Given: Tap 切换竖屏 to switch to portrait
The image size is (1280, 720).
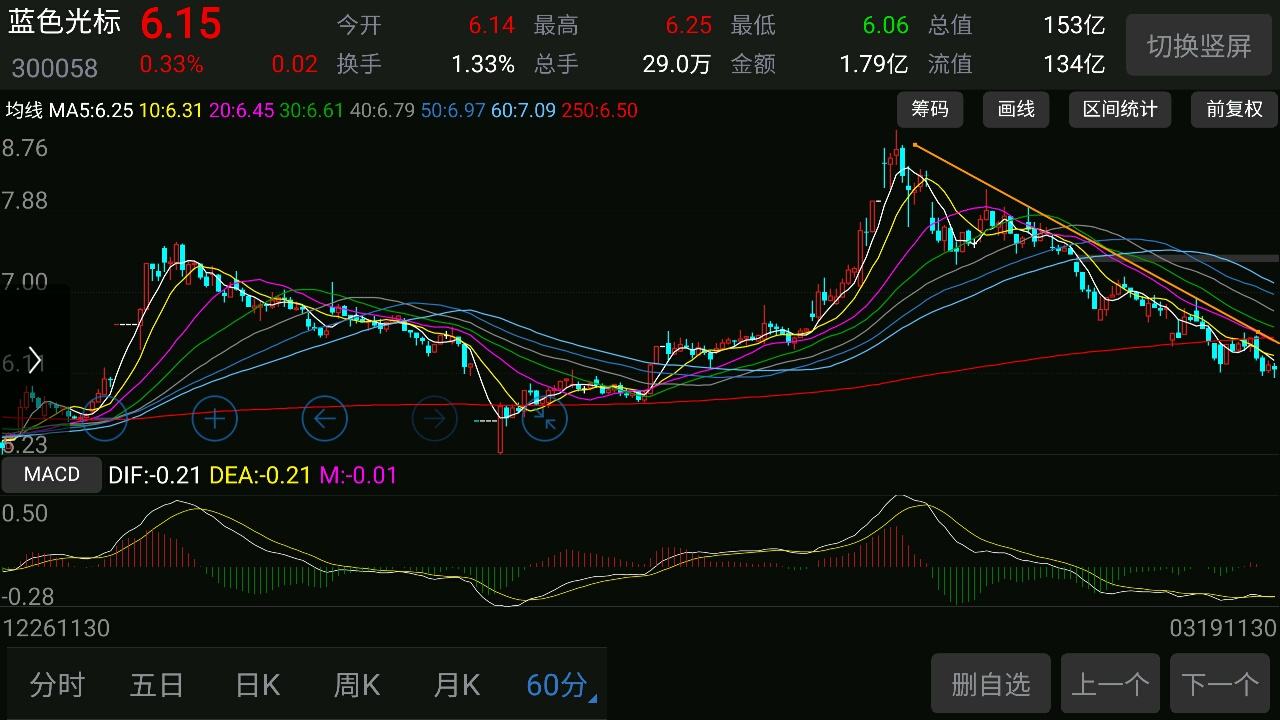Looking at the screenshot, I should tap(1199, 46).
